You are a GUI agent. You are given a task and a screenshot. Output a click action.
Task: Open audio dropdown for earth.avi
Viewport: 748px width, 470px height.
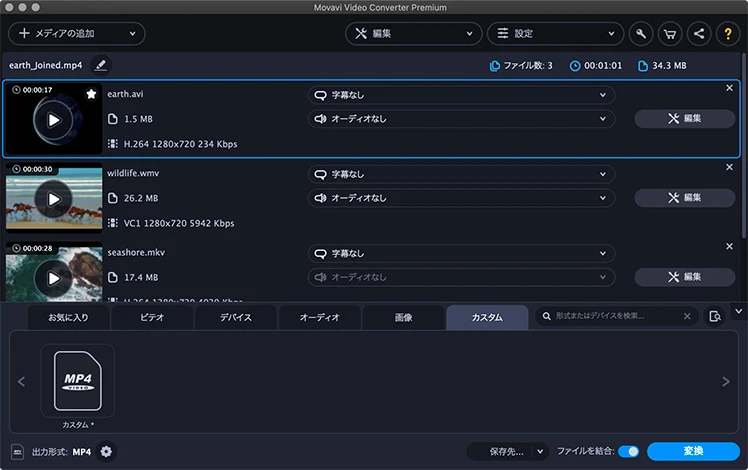461,119
